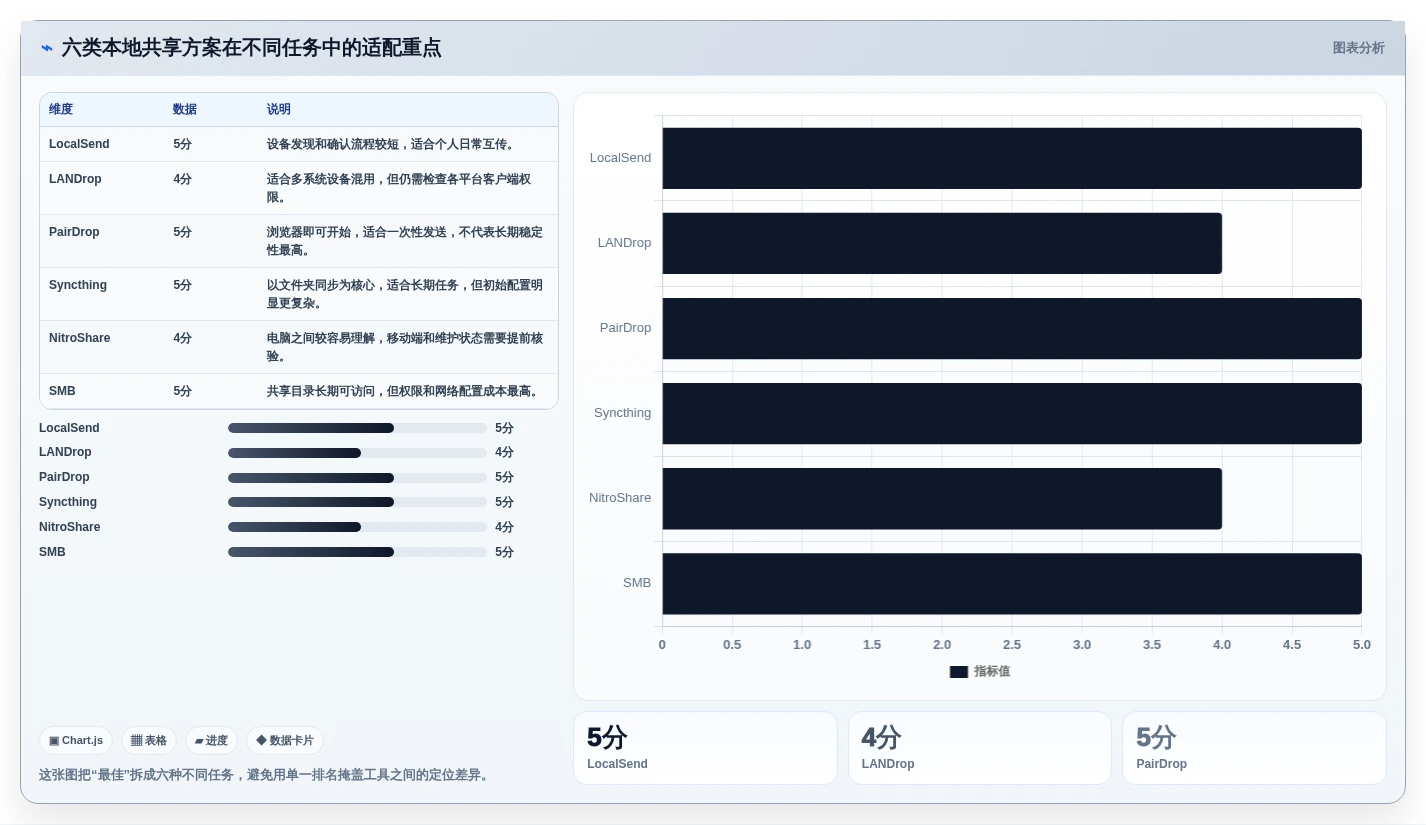The width and height of the screenshot is (1426, 825).
Task: Toggle the 指标值 legend swatch
Action: 959,672
